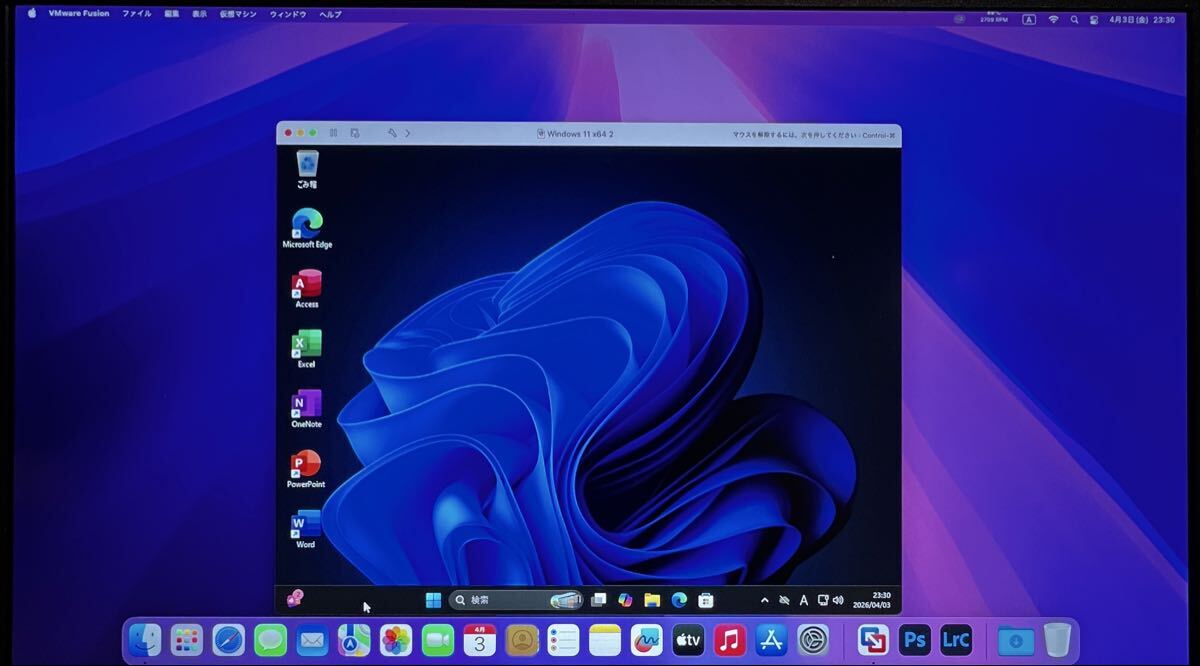Image resolution: width=1200 pixels, height=666 pixels.
Task: Click the PowerPoint desktop shortcut
Action: coord(306,465)
